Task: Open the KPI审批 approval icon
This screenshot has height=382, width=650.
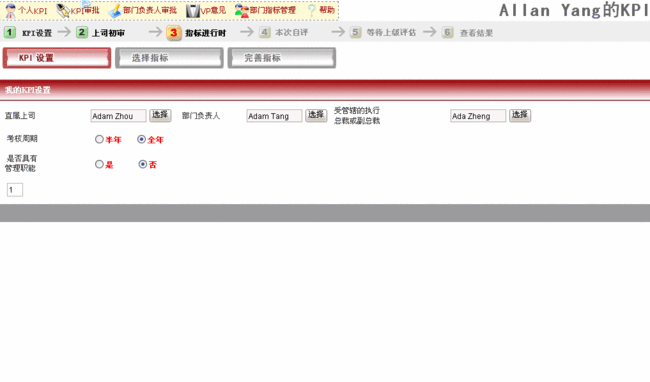Action: click(x=63, y=10)
